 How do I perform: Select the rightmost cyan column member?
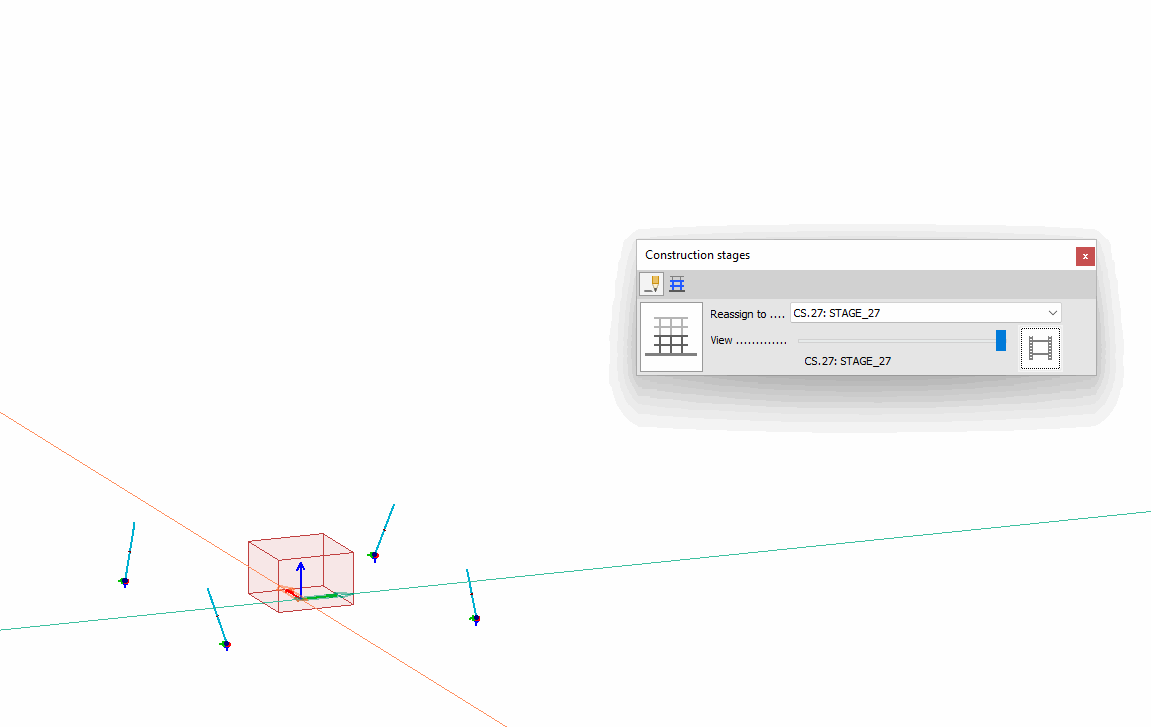pos(471,594)
